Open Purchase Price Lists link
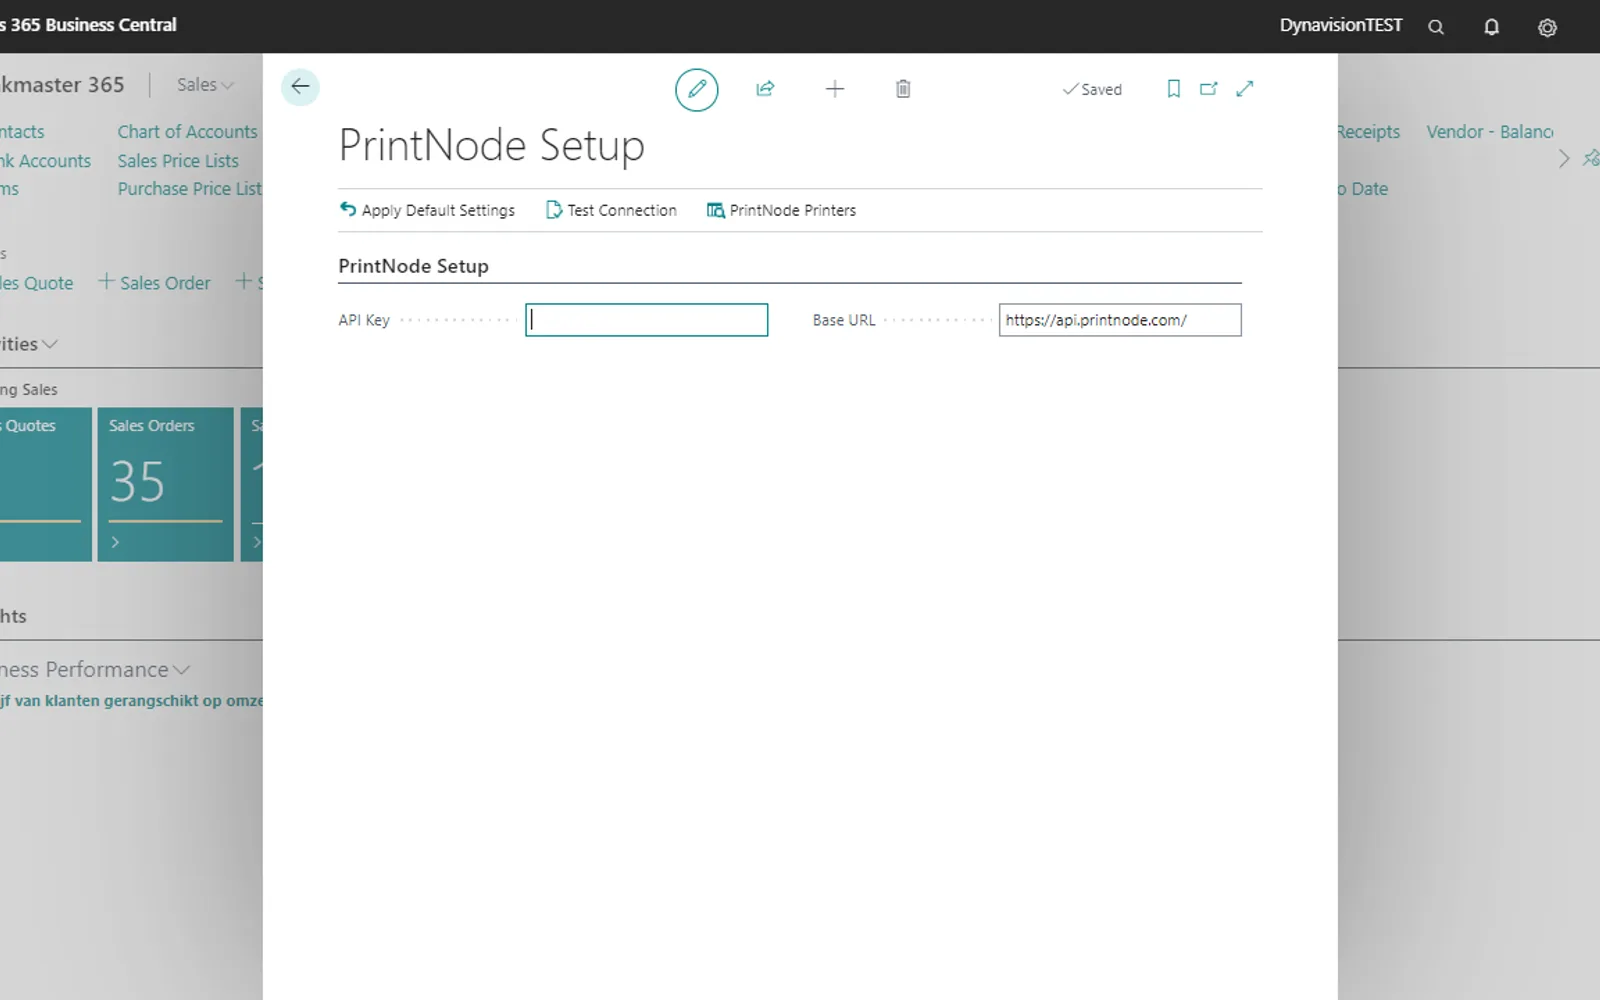The height and width of the screenshot is (1000, 1600). [x=190, y=189]
